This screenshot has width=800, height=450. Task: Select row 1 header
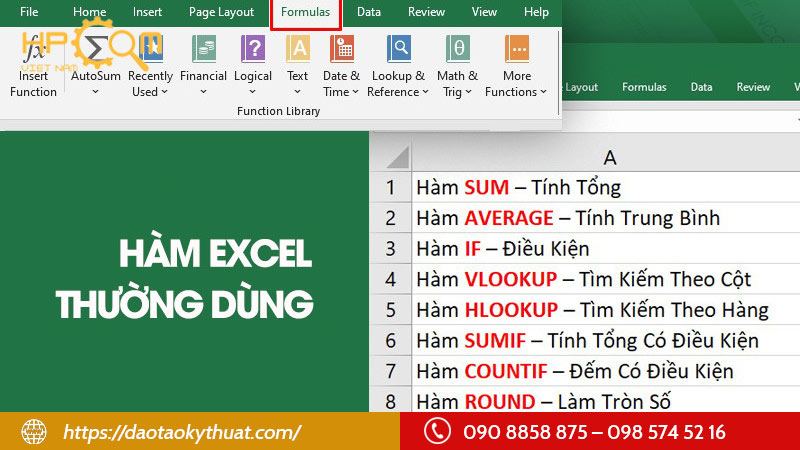[390, 187]
